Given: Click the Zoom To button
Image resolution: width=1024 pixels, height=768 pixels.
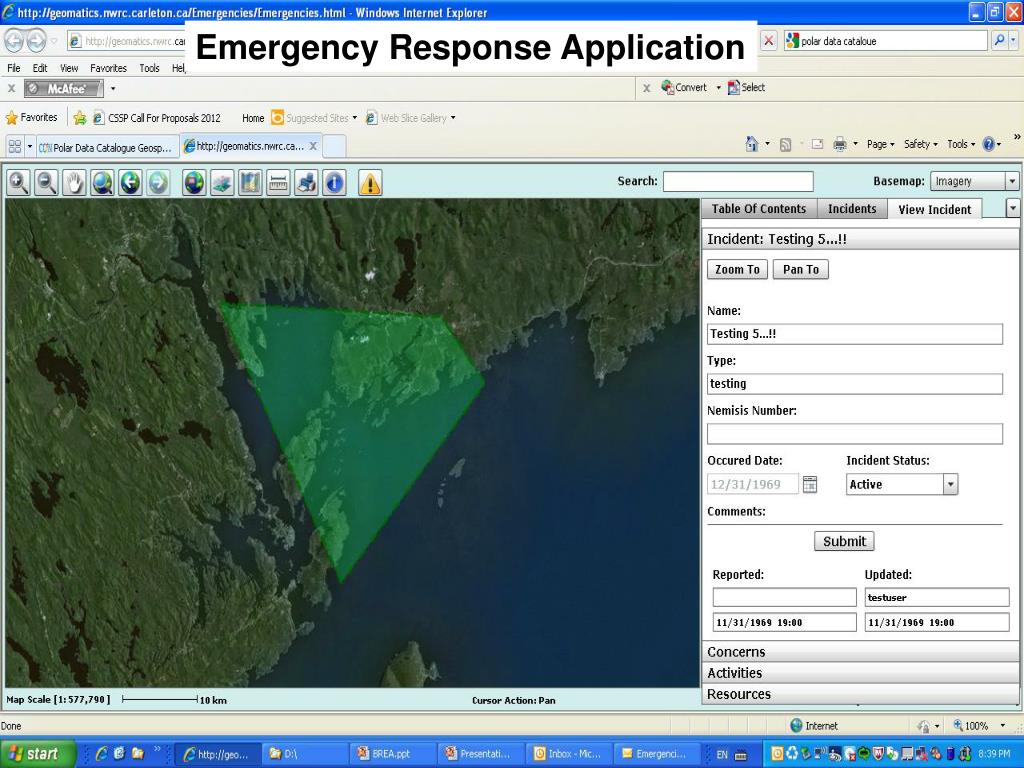Looking at the screenshot, I should (737, 270).
